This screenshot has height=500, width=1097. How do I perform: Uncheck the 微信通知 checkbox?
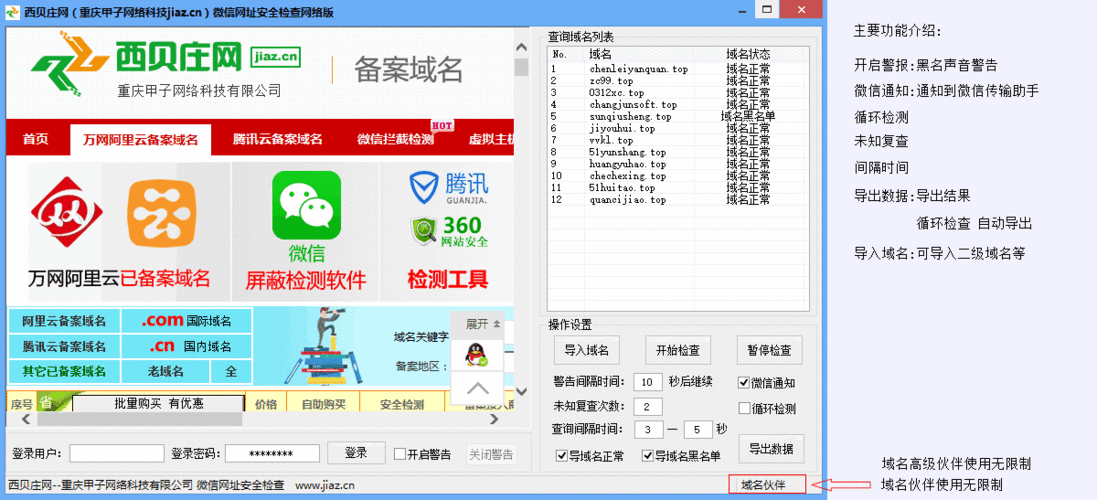coord(744,383)
